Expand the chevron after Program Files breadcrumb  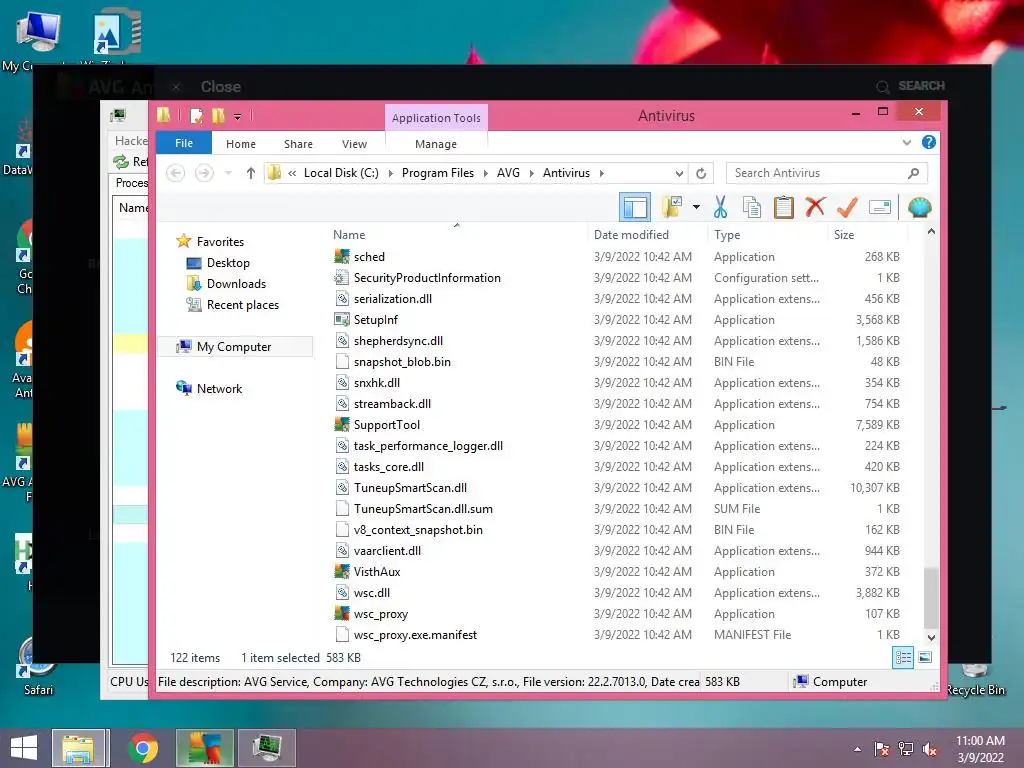point(486,173)
